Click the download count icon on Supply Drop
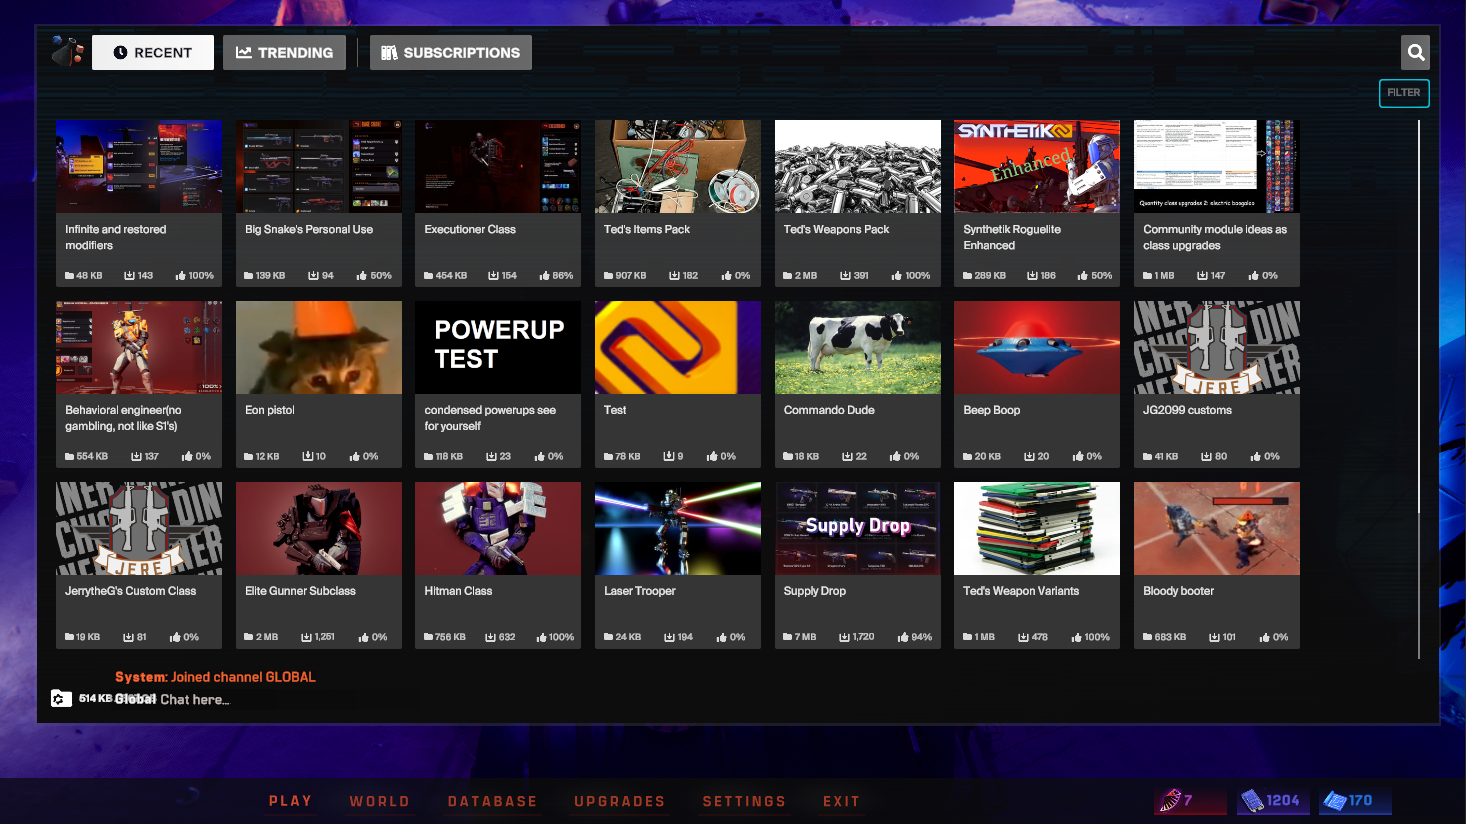Viewport: 1466px width, 824px height. (844, 637)
